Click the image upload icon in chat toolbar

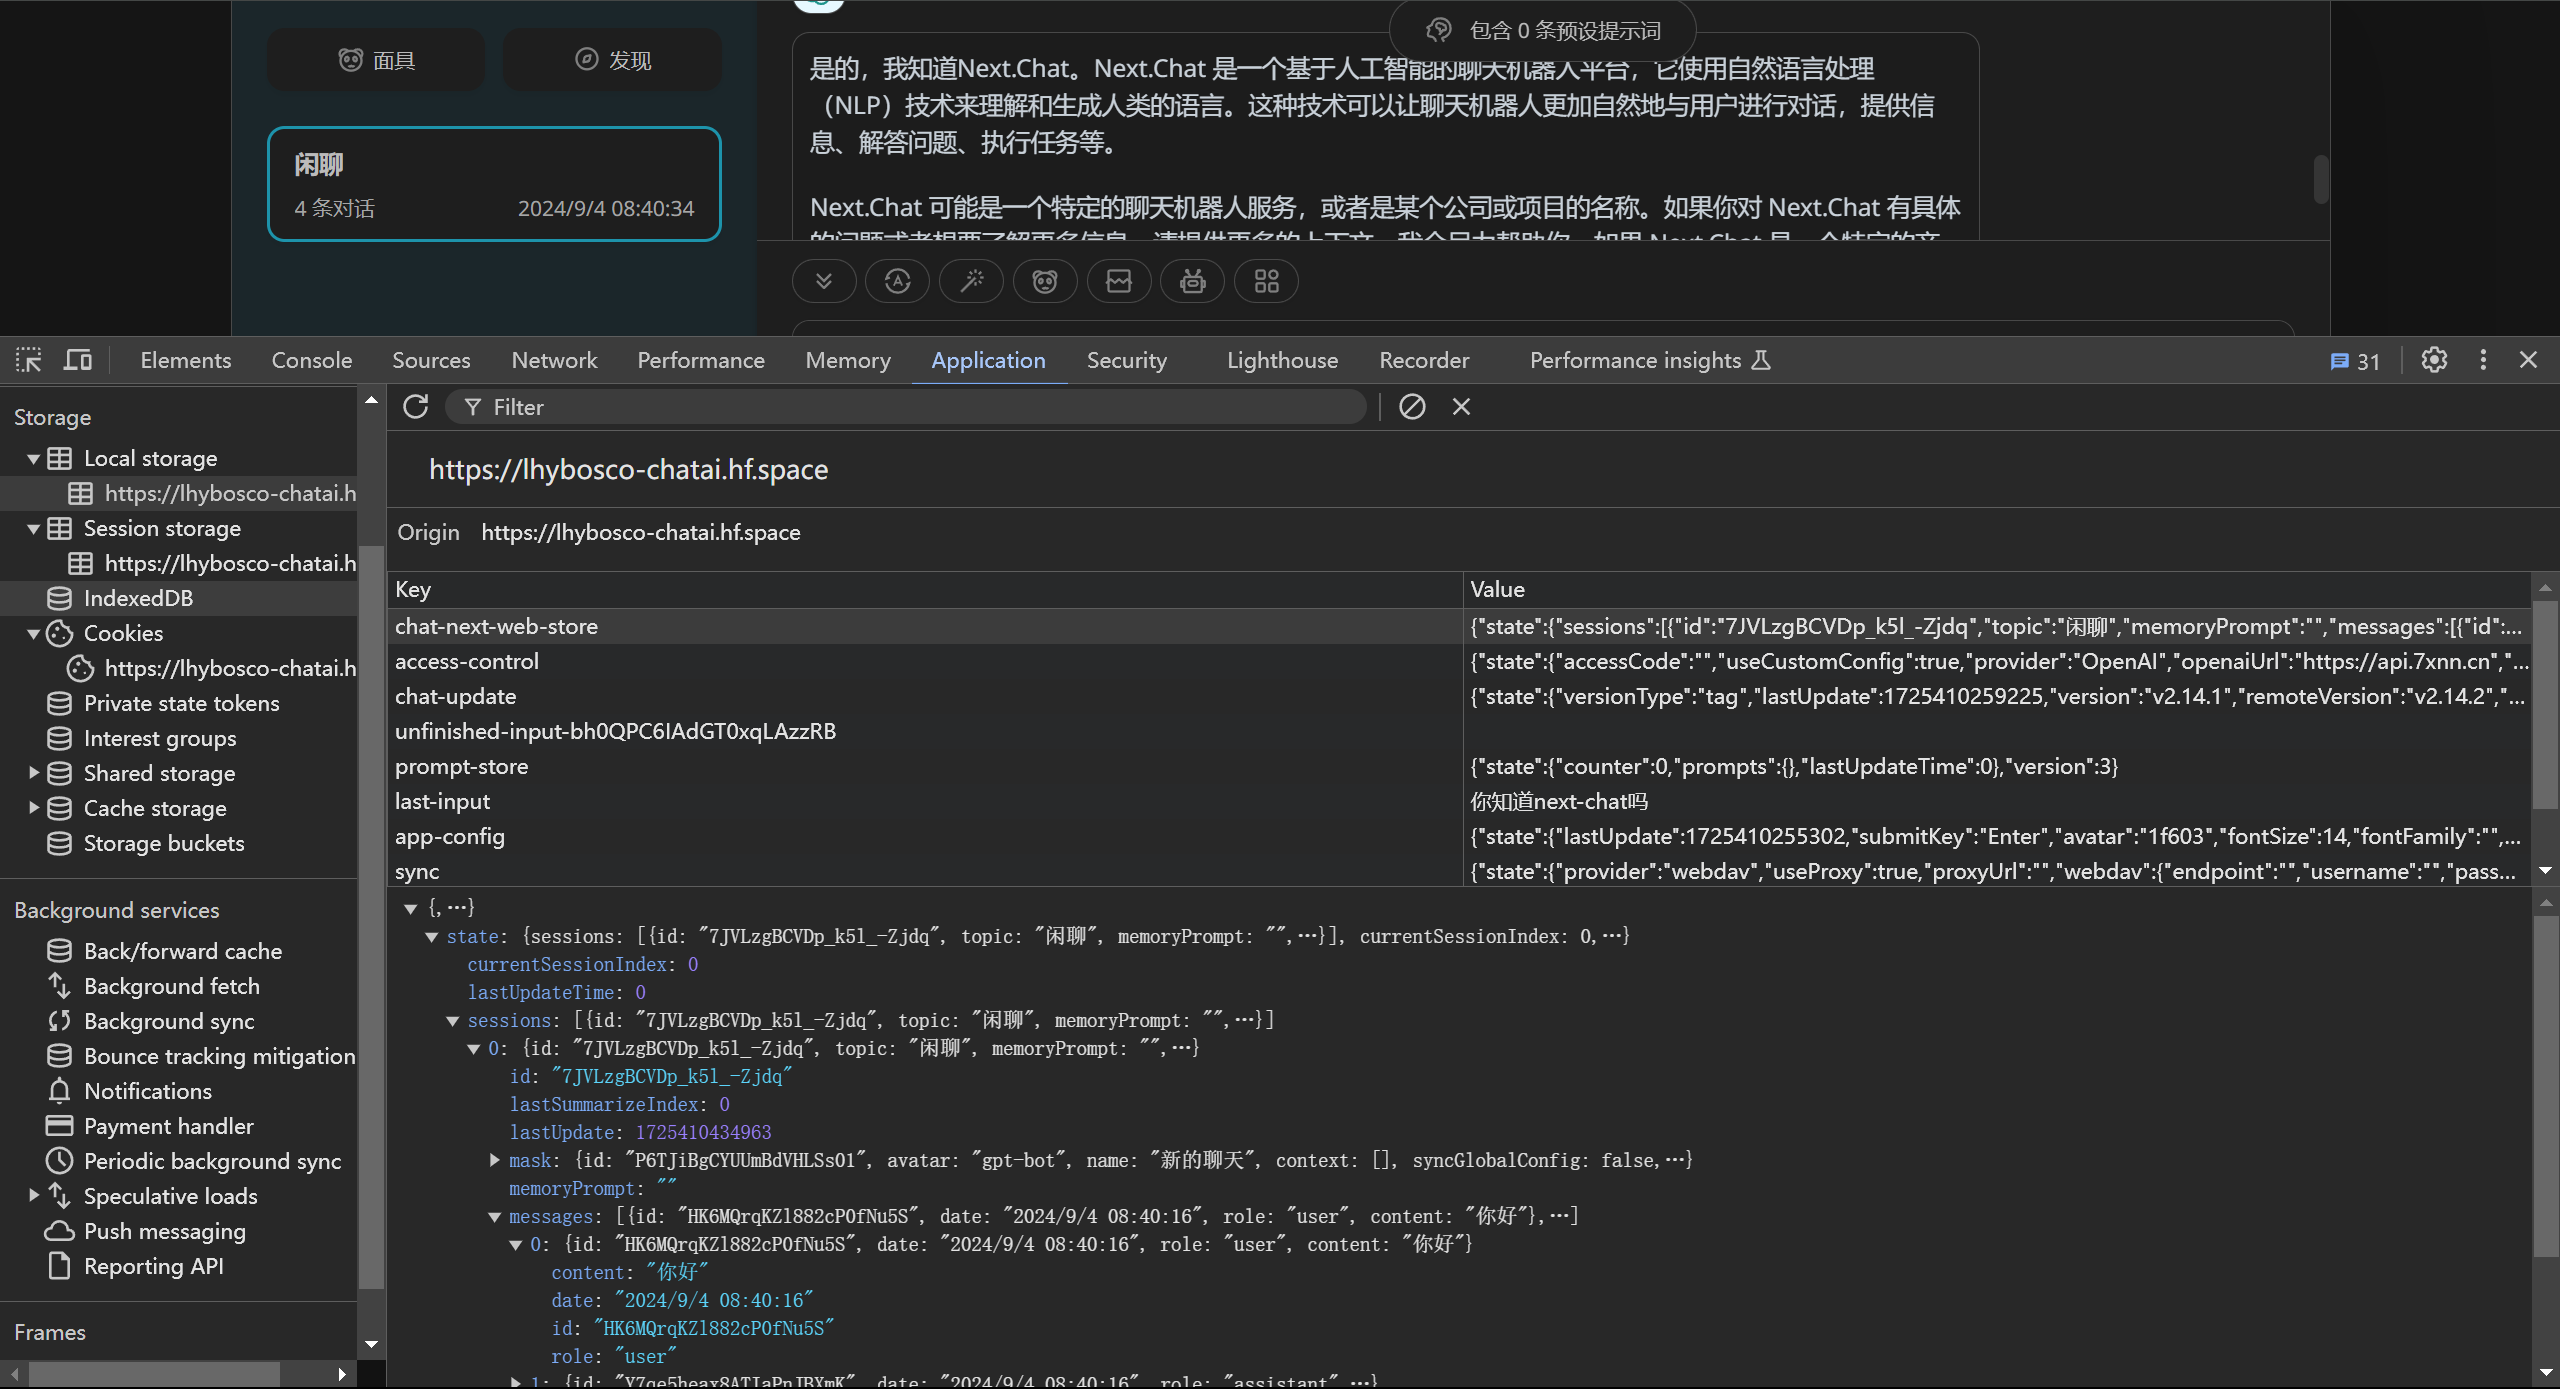pyautogui.click(x=1119, y=281)
